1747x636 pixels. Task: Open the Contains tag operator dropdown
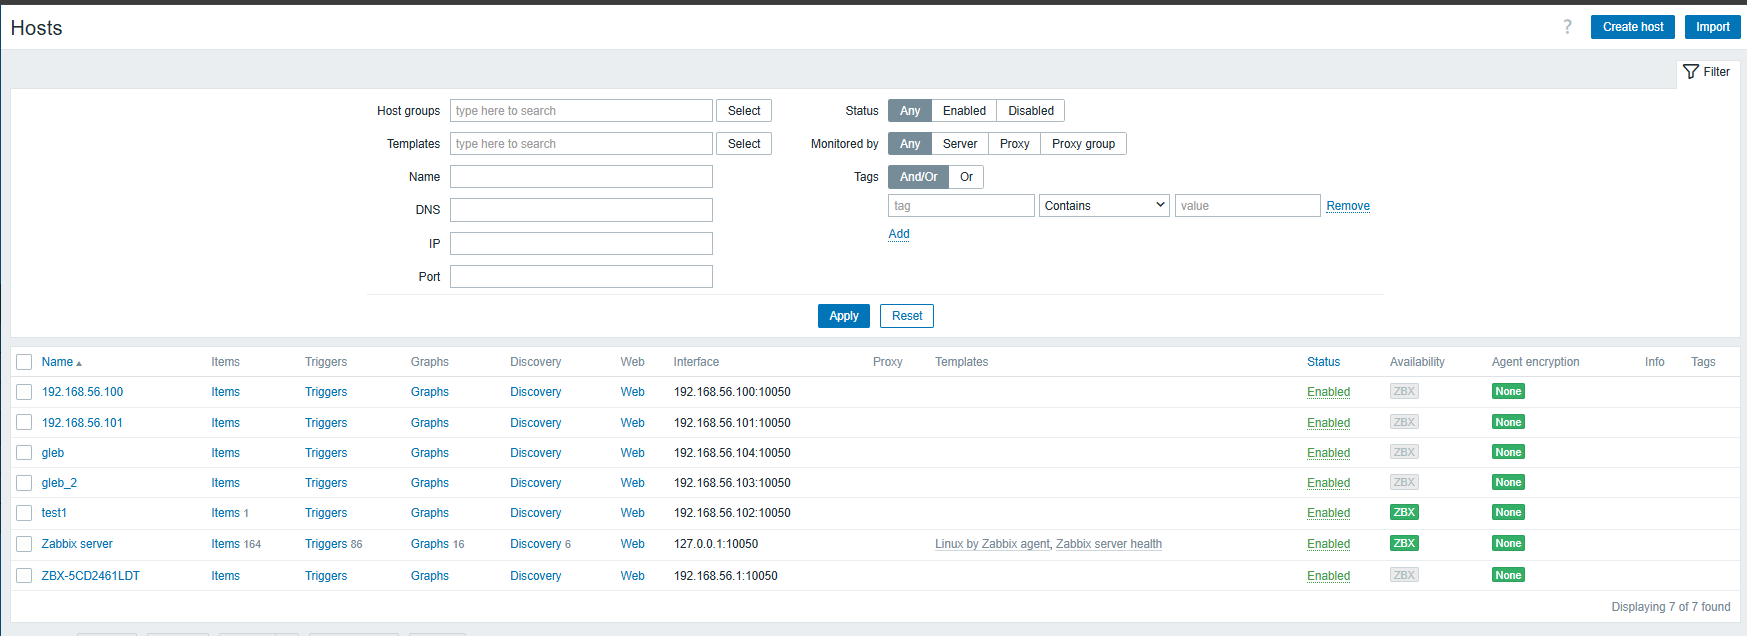click(x=1104, y=206)
